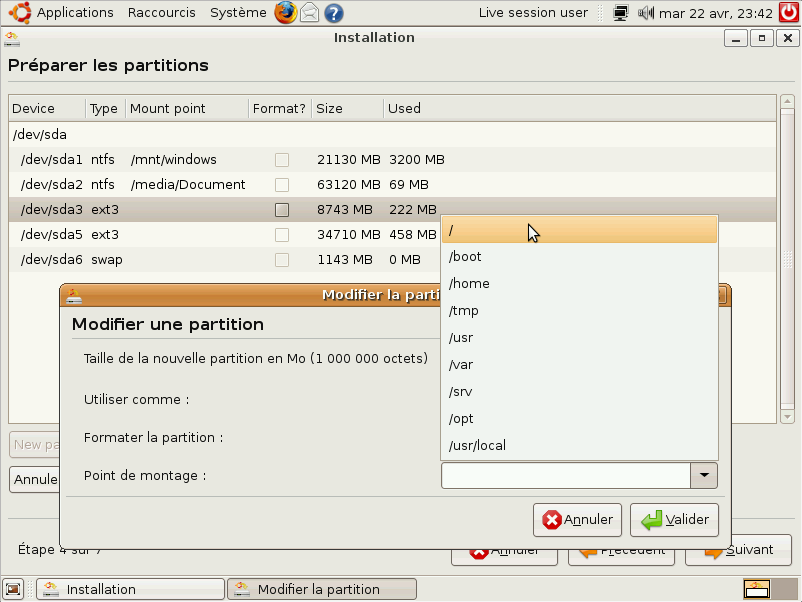Click the Mount point column header
802x602 pixels.
[187, 108]
